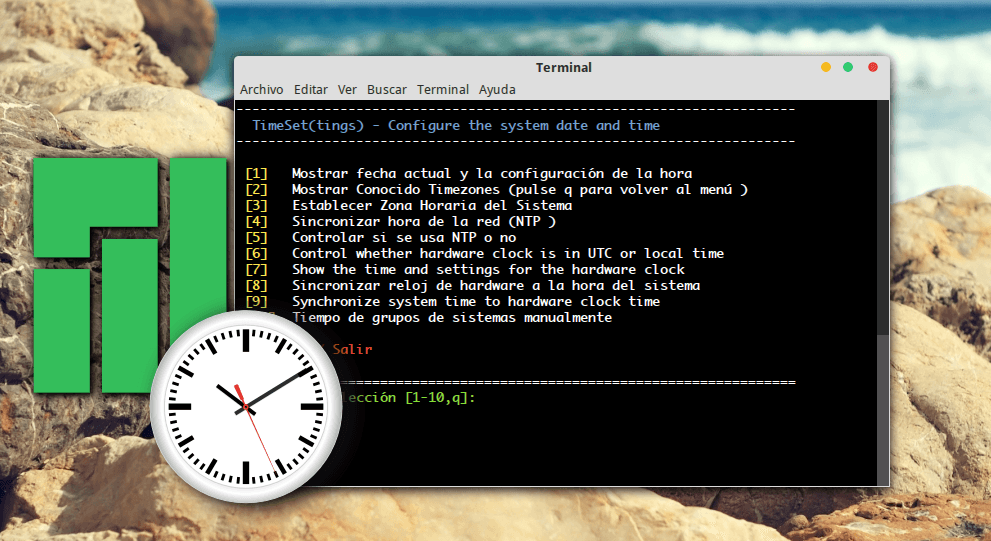991x541 pixels.
Task: Click option [6] Control whether hardware clock line
Action: [485, 253]
